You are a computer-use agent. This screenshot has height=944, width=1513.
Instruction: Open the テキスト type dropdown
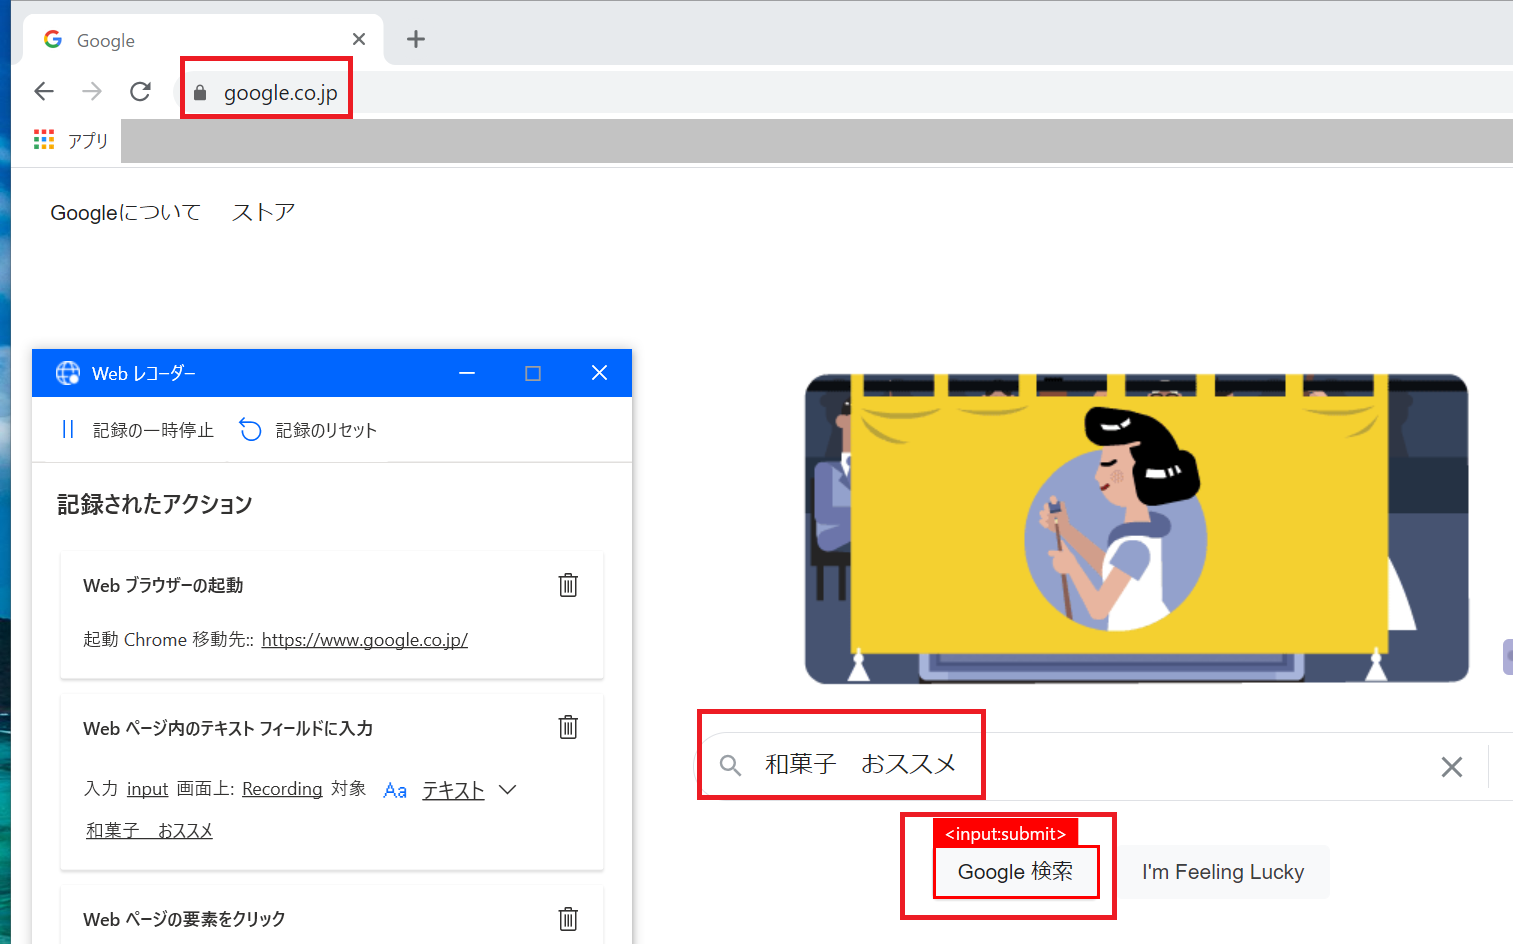click(469, 790)
